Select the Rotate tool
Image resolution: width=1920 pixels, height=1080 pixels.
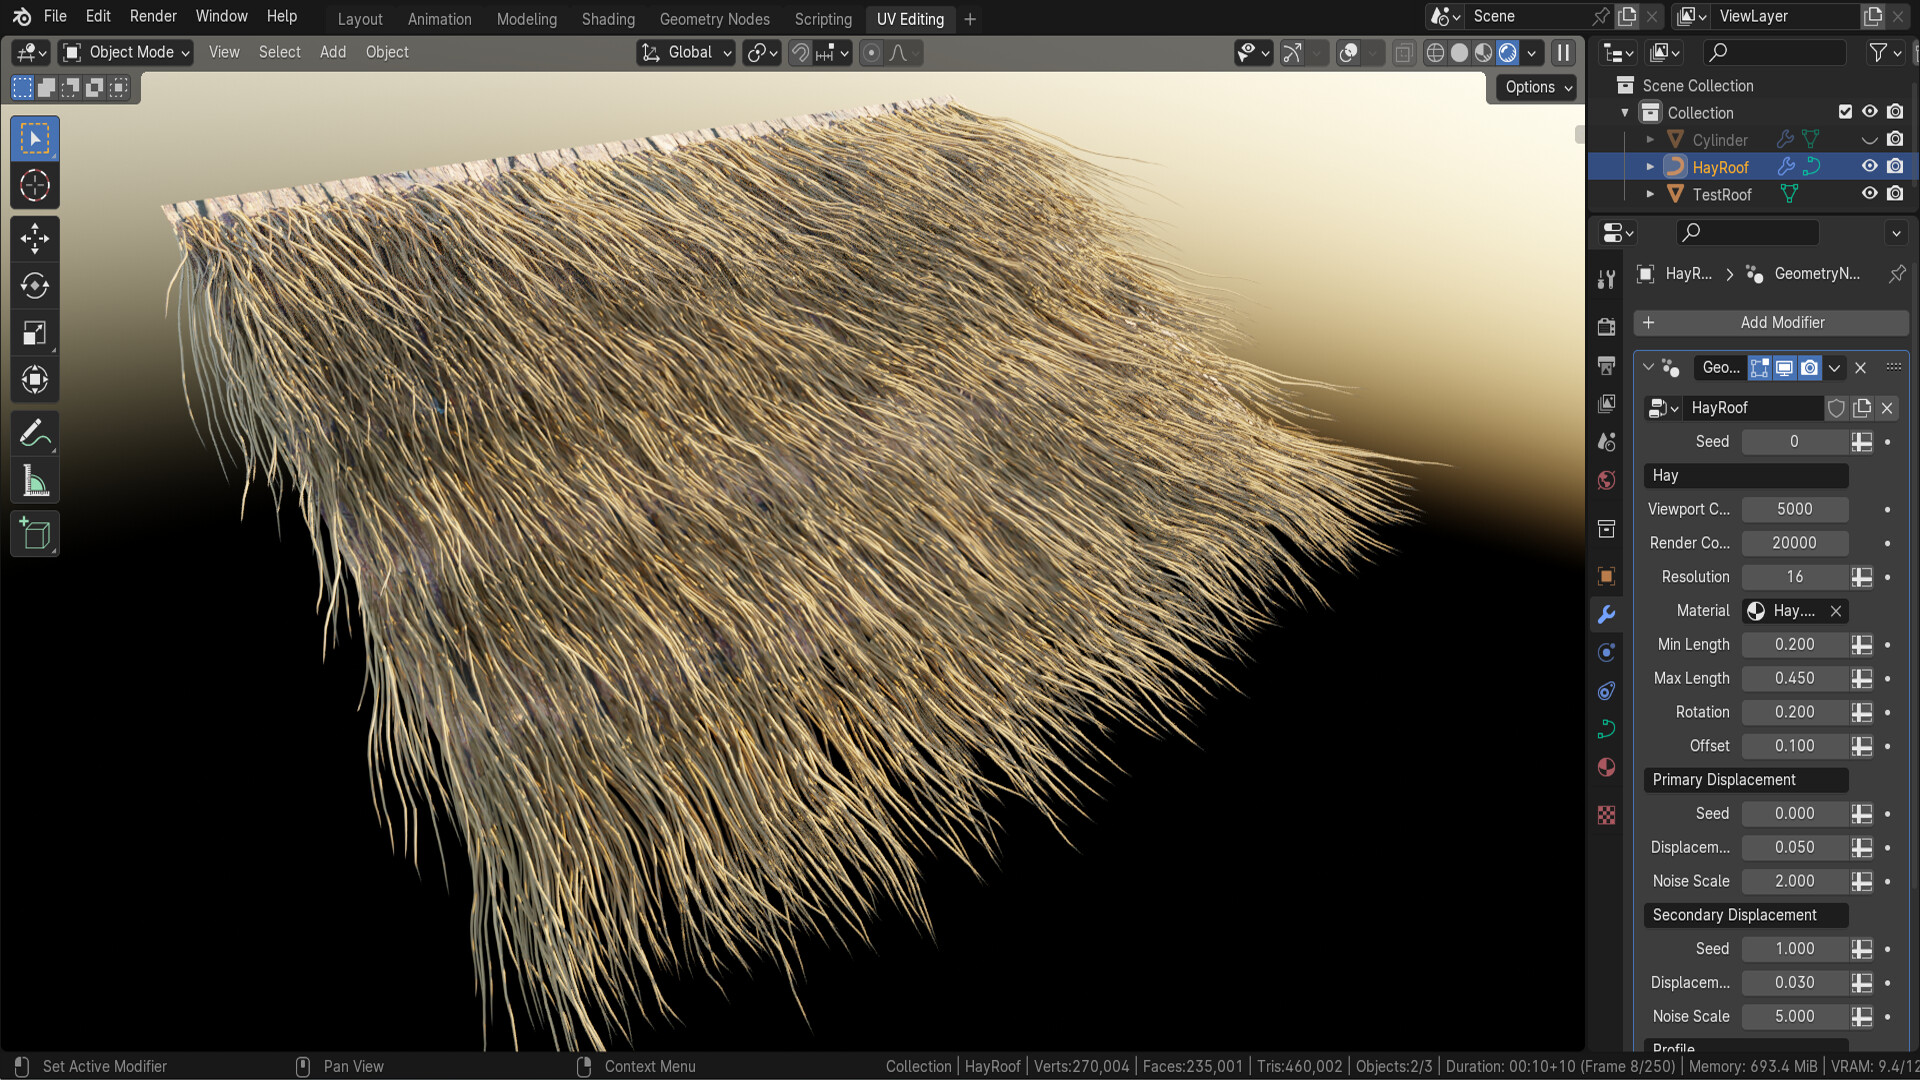coord(35,286)
